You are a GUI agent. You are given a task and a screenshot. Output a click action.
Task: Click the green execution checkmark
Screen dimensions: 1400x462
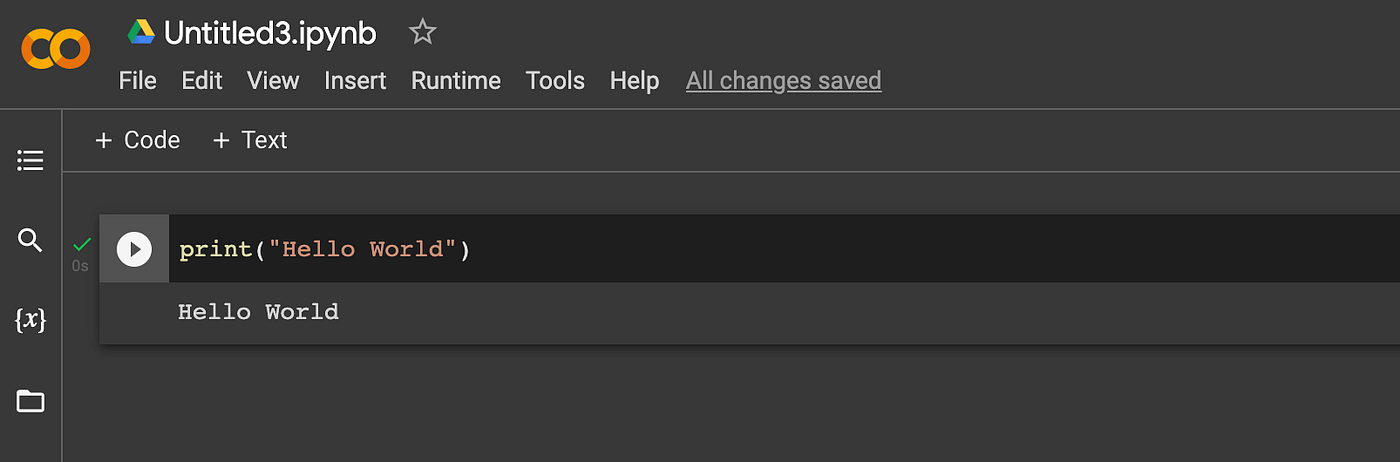pos(82,244)
